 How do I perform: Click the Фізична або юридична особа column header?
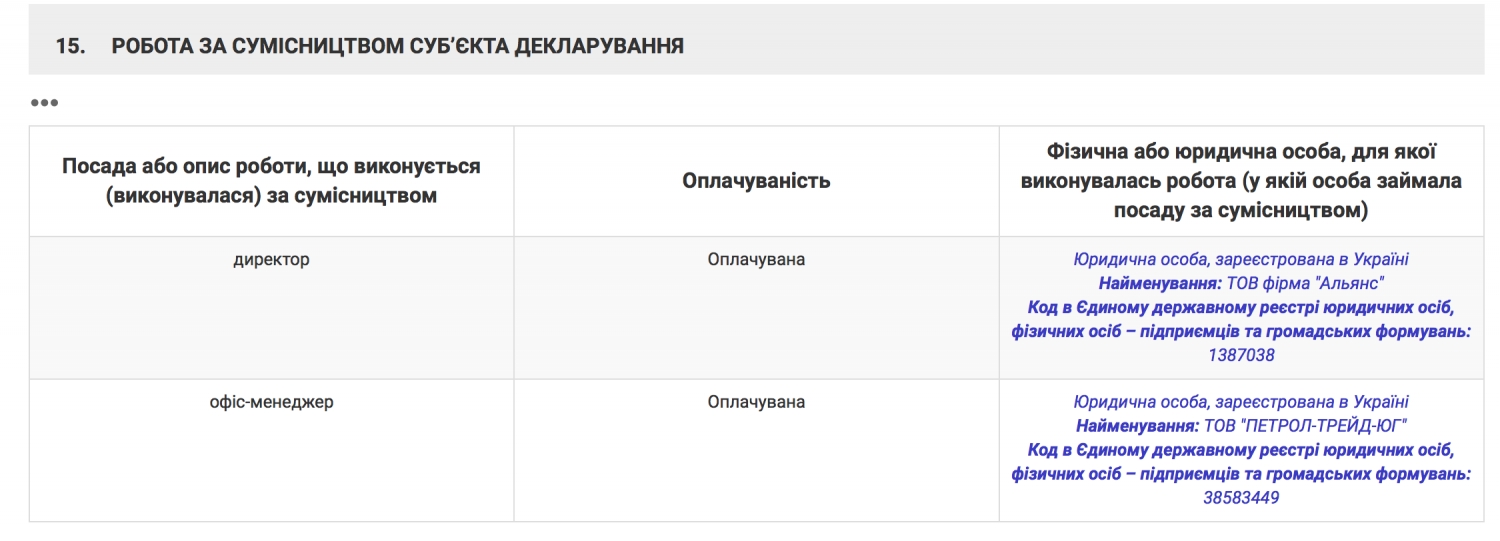coord(1240,181)
